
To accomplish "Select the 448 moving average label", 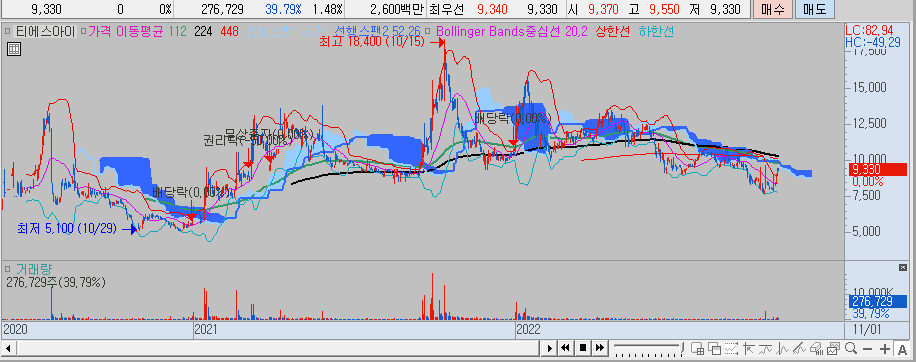I will 230,32.
